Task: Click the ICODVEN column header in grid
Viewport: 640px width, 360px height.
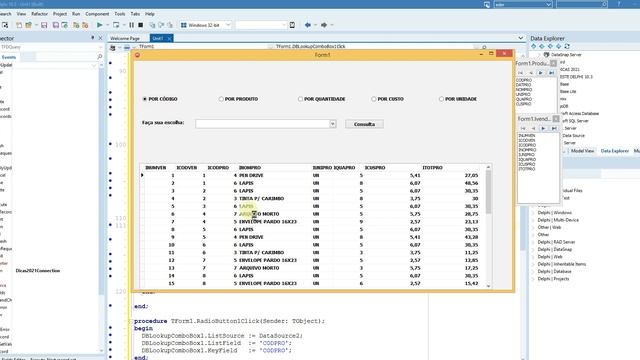Action: 187,168
